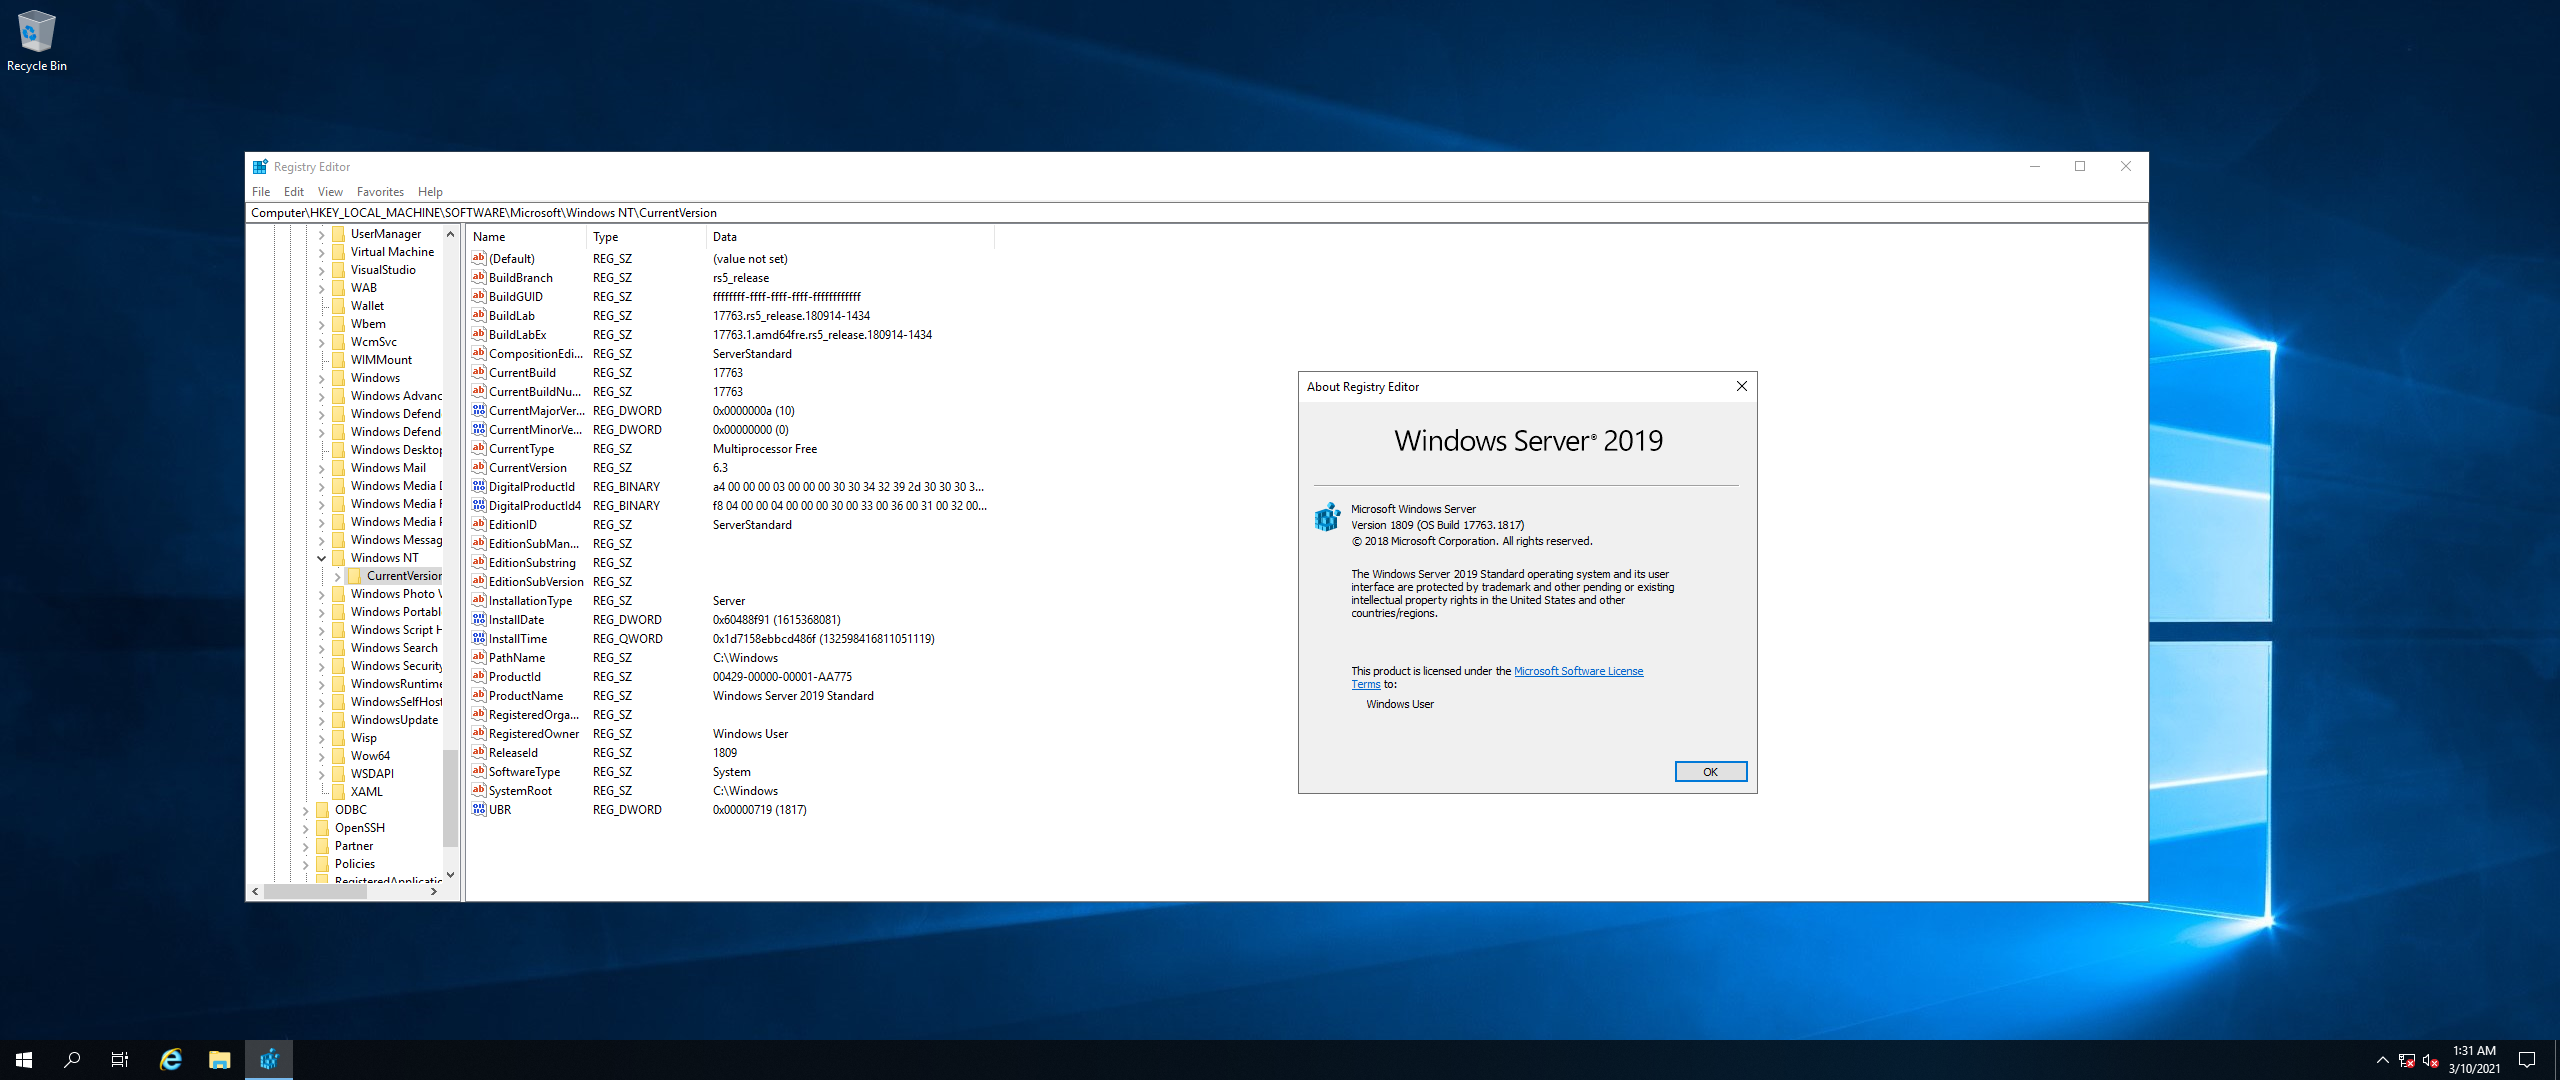2560x1080 pixels.
Task: Expand the Partner tree node
Action: 305,846
